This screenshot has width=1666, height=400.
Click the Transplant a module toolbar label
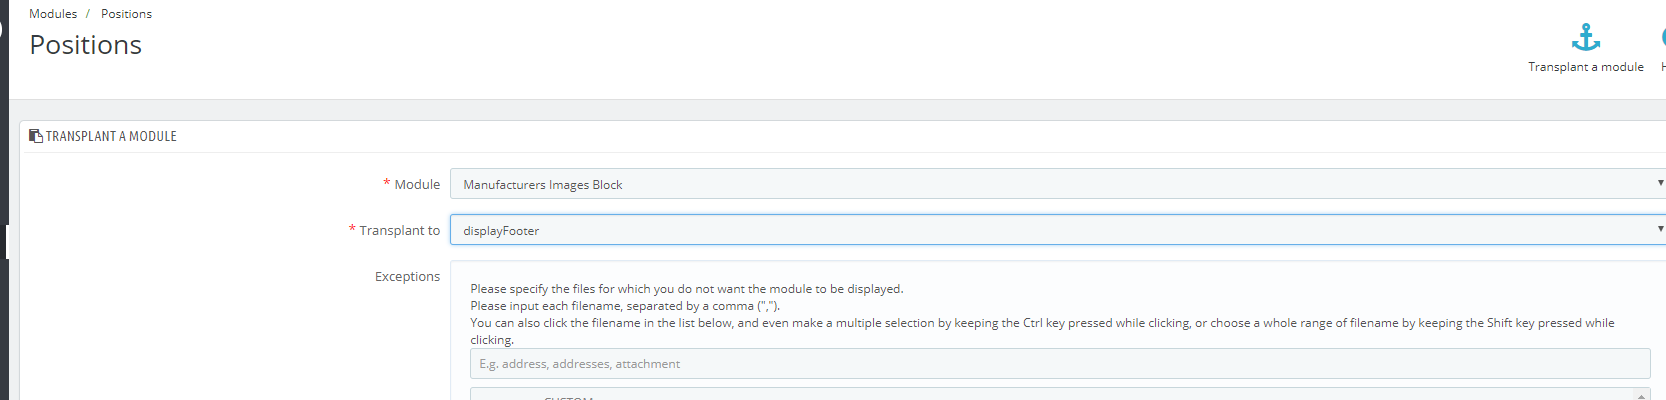[1585, 67]
